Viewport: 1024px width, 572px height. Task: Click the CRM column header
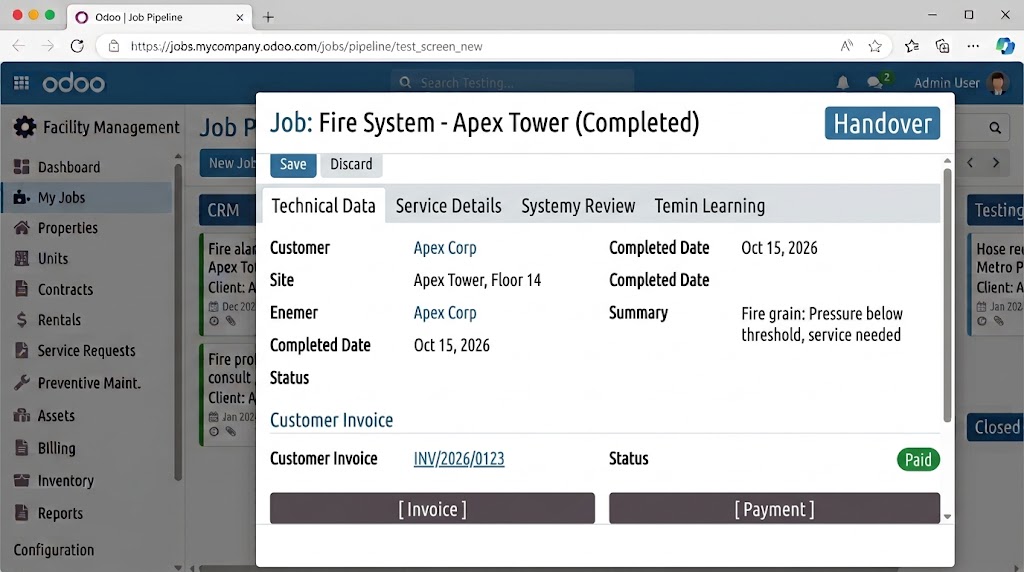[x=227, y=210]
